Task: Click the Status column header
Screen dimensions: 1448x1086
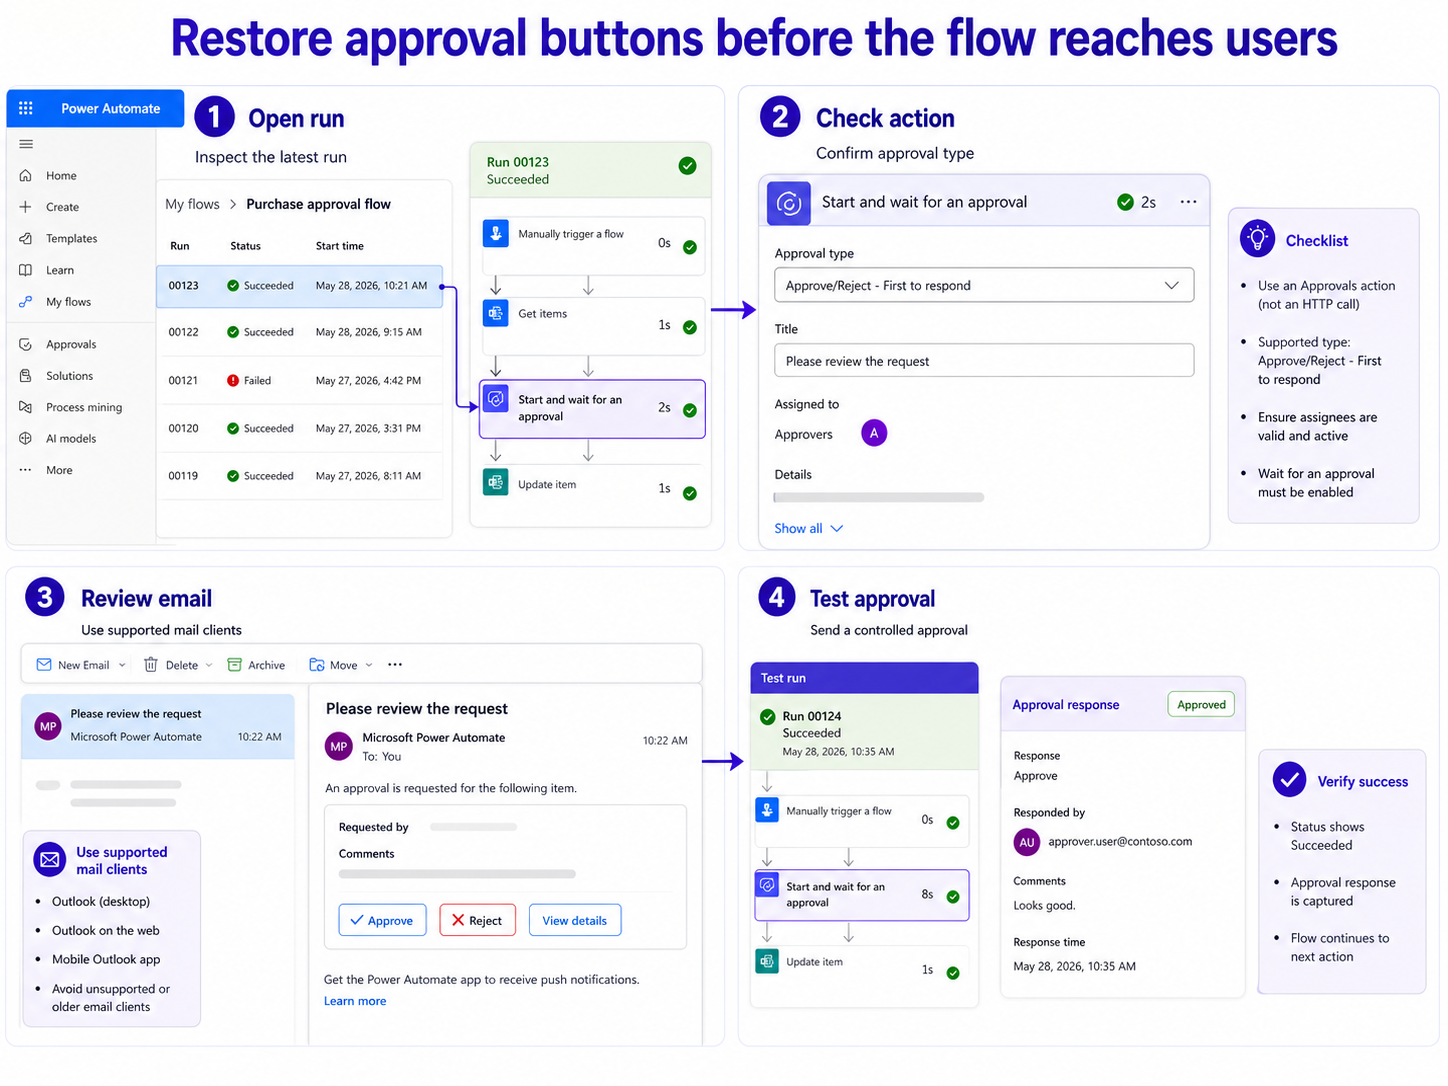Action: (x=245, y=246)
